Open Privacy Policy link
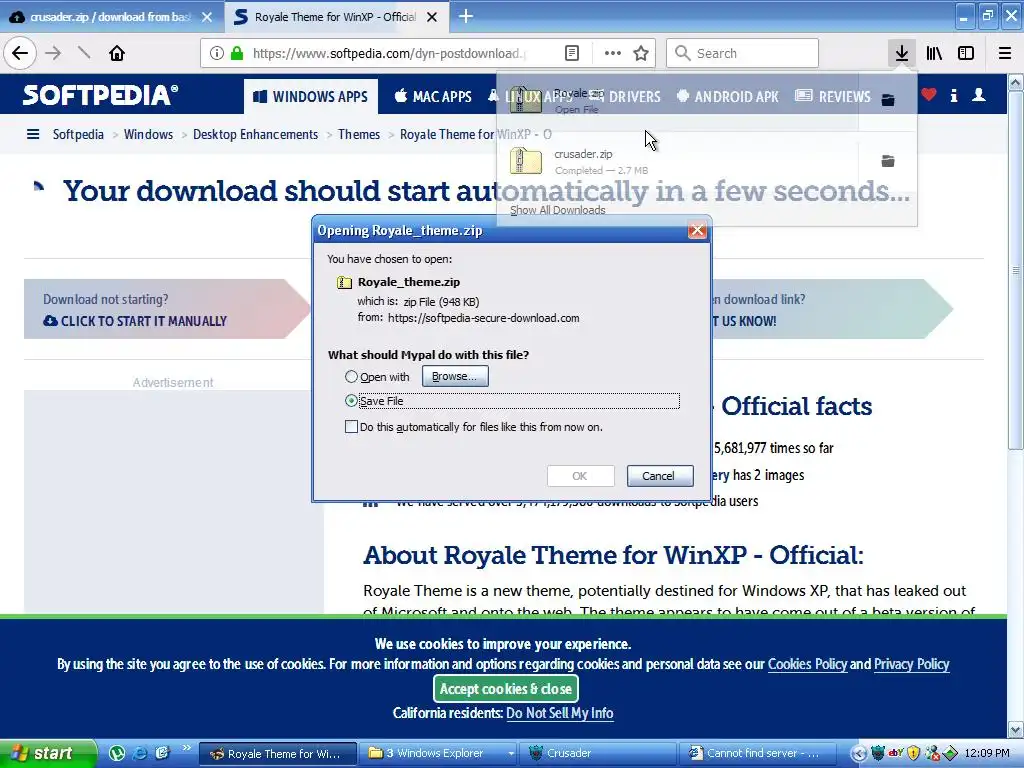This screenshot has width=1024, height=768. tap(912, 664)
